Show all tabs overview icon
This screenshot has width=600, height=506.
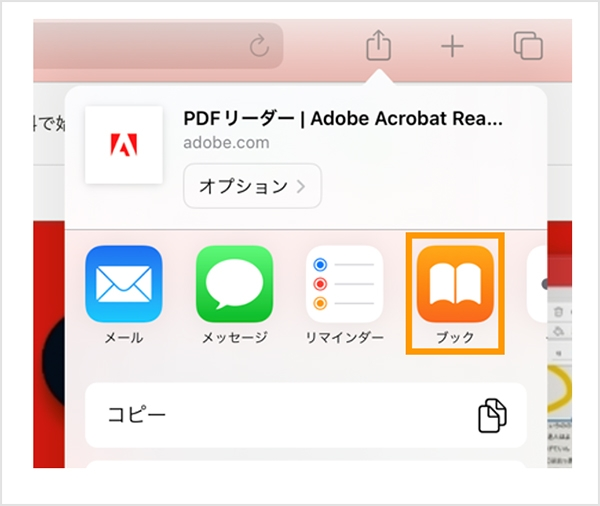(x=528, y=46)
